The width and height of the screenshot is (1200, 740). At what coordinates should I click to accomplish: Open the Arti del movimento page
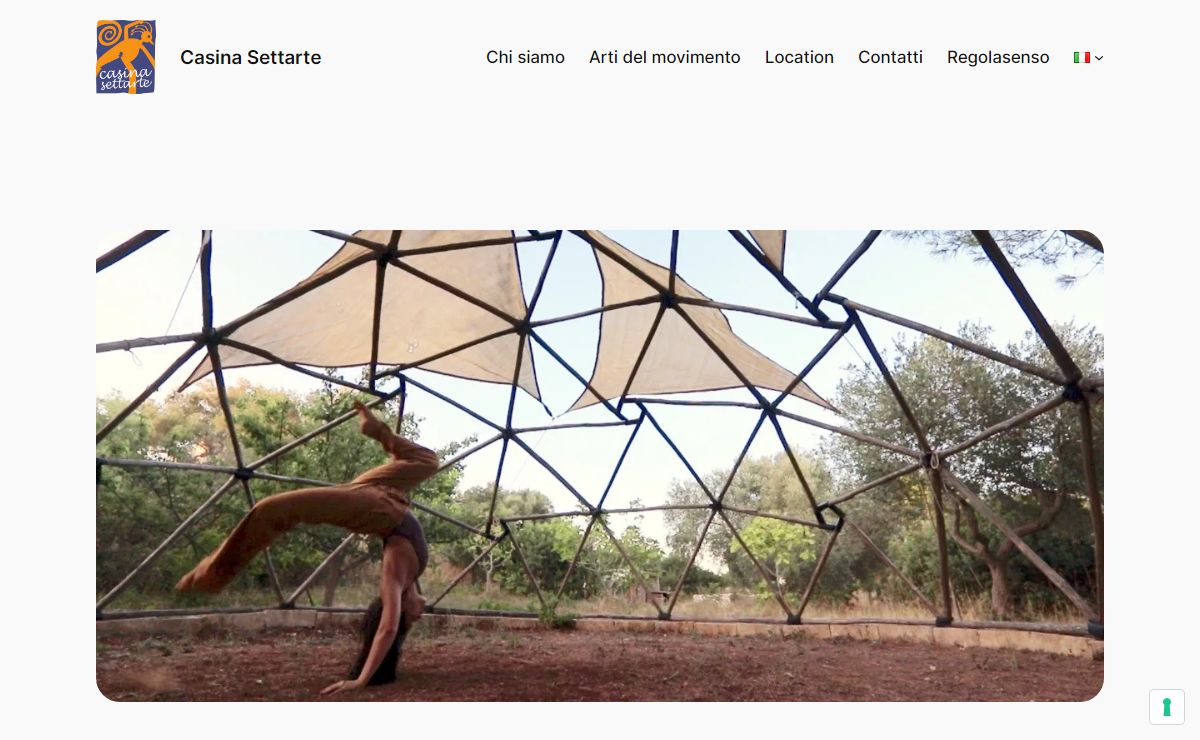[x=665, y=57]
